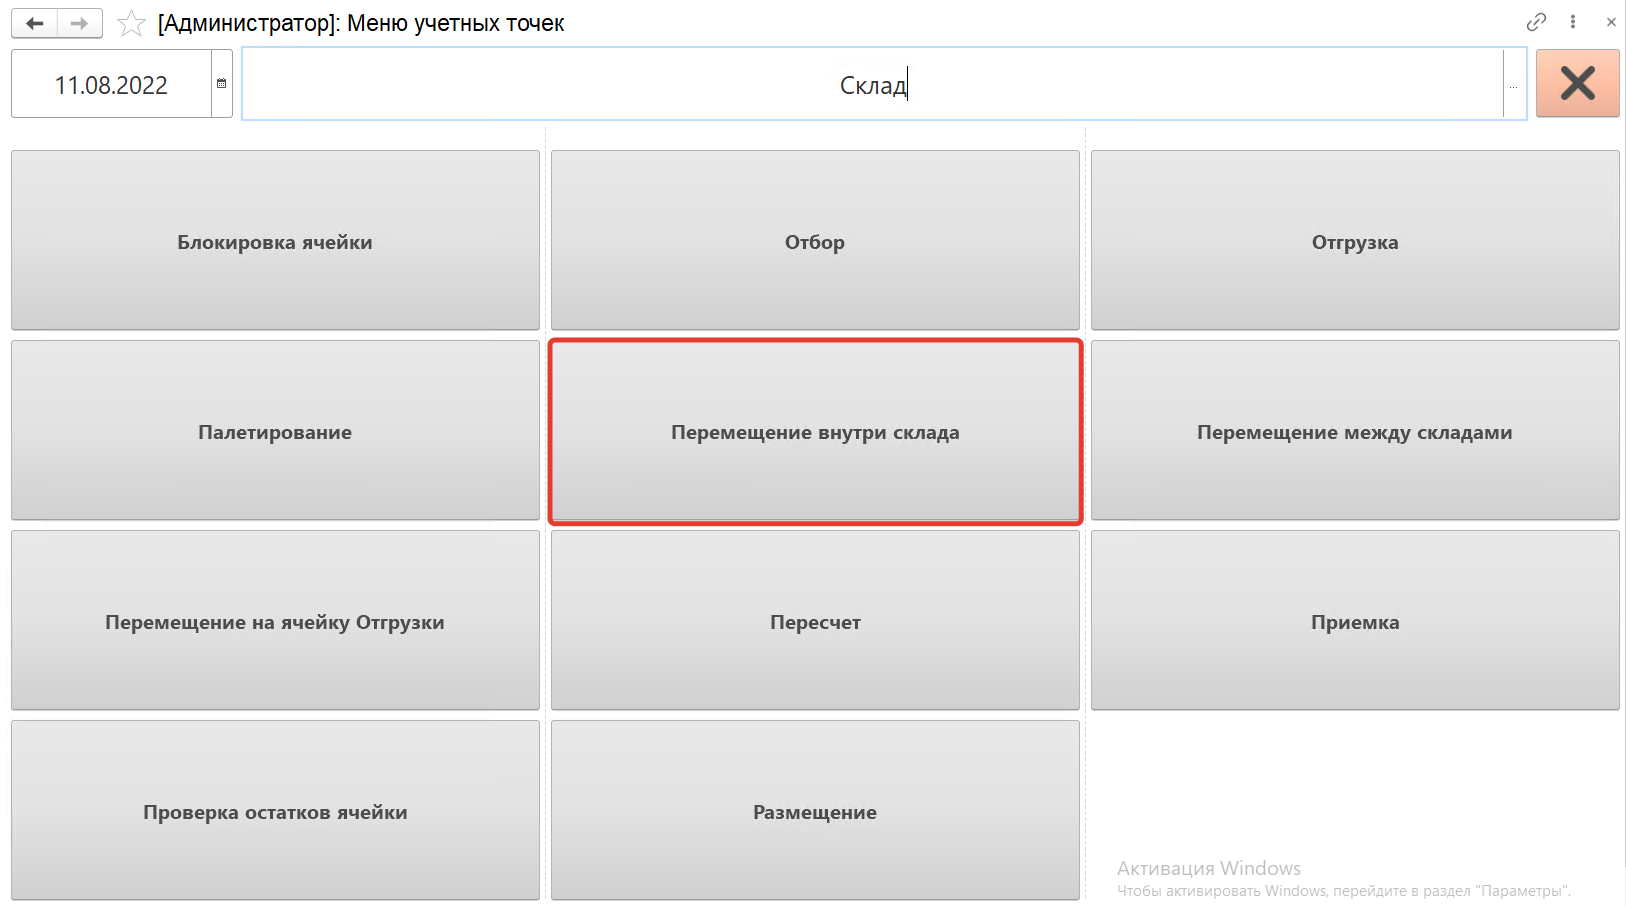Open Перемещение внутри склада
Viewport: 1626px width, 907px height.
(x=815, y=431)
